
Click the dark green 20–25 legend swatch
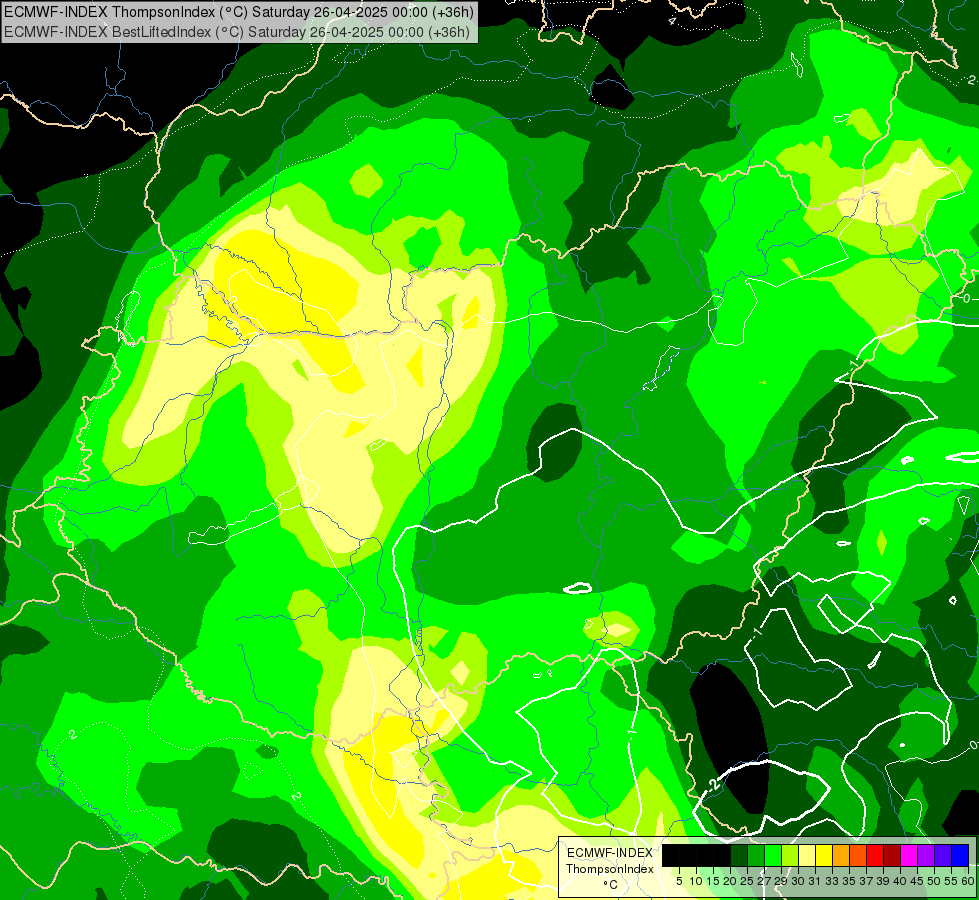click(x=739, y=856)
